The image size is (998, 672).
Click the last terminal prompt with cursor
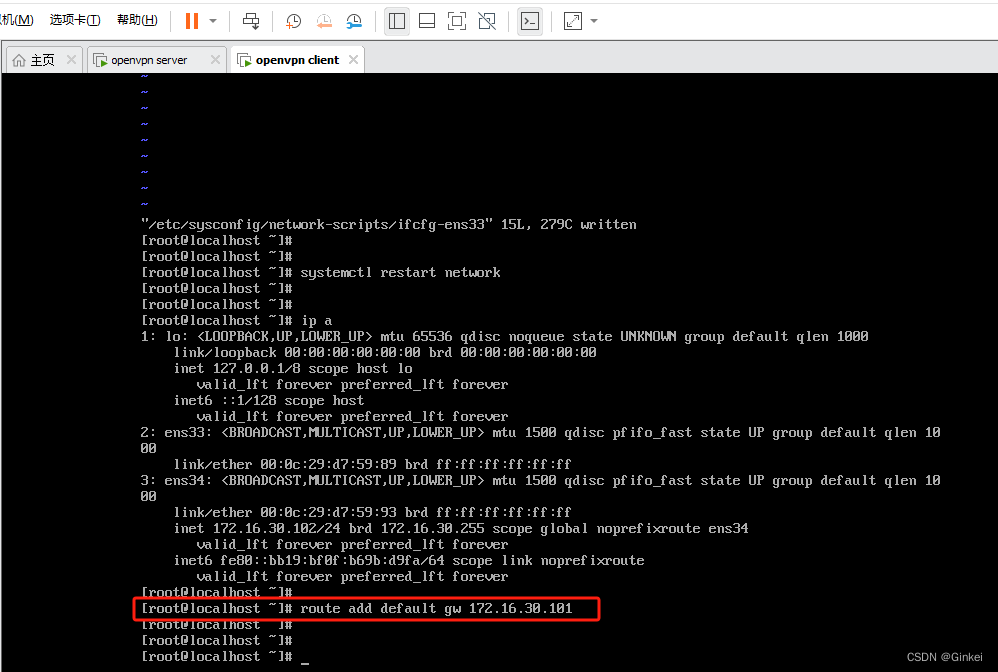pos(225,656)
